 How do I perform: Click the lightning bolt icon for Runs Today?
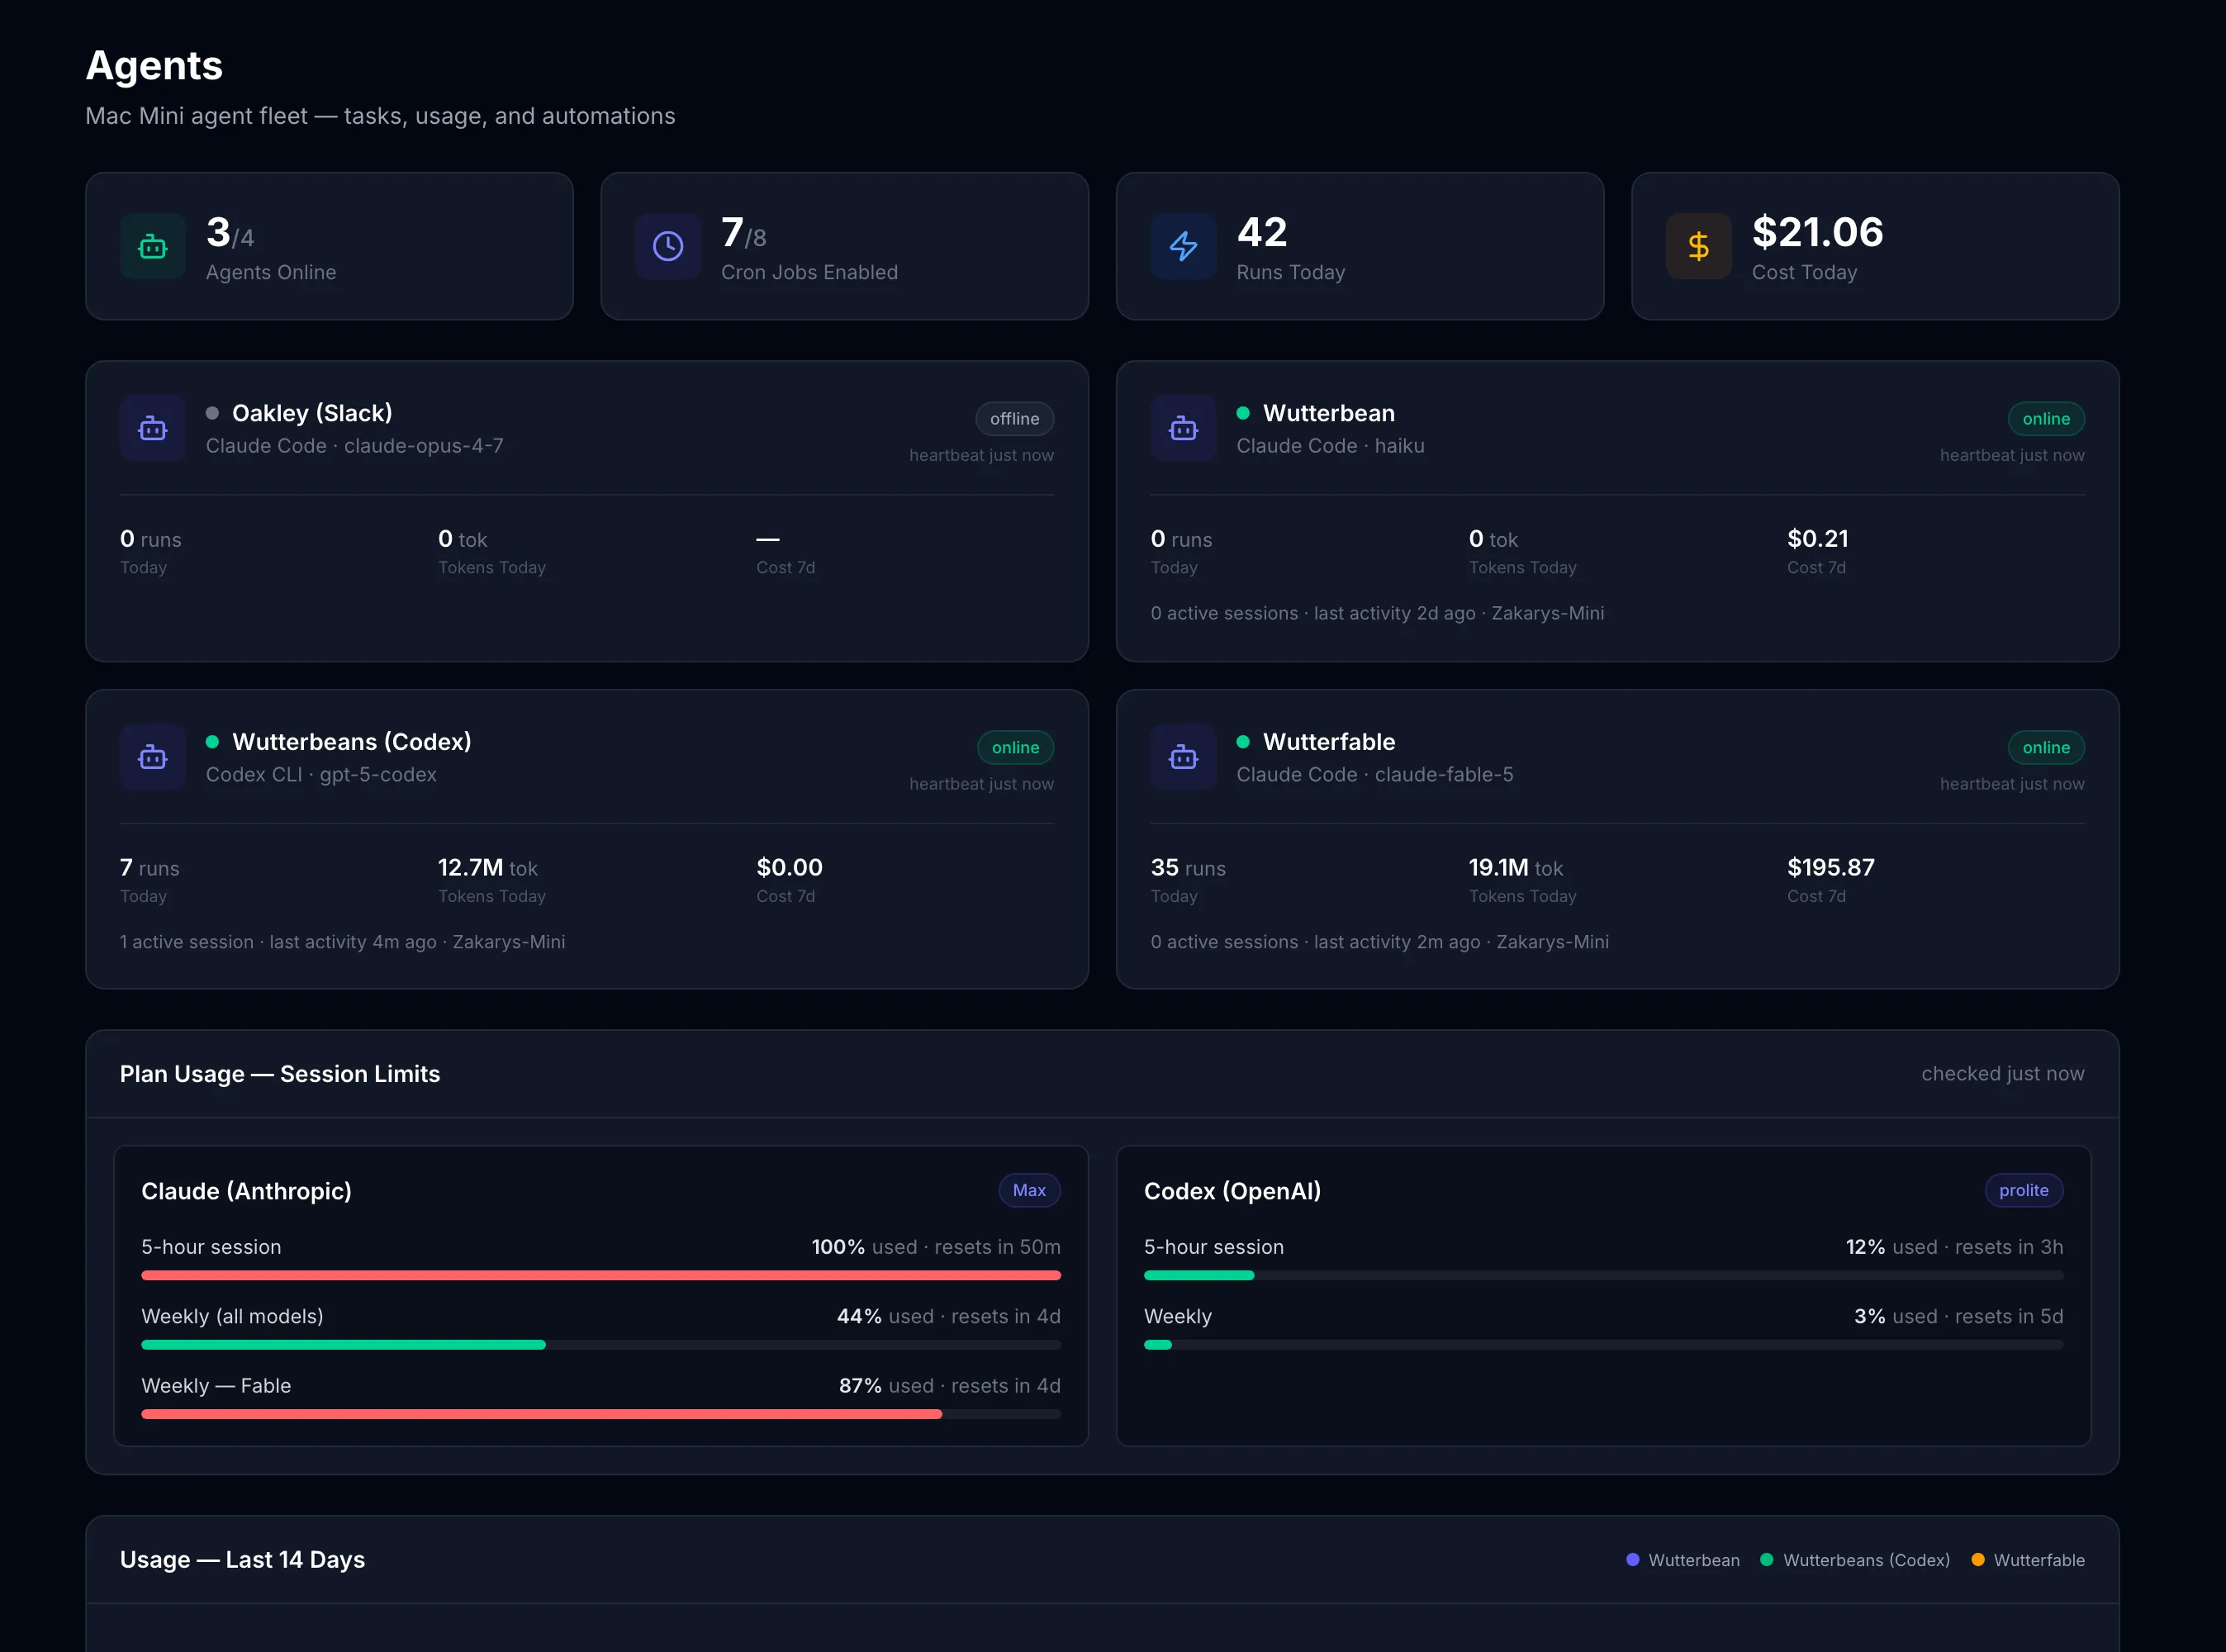[1183, 246]
